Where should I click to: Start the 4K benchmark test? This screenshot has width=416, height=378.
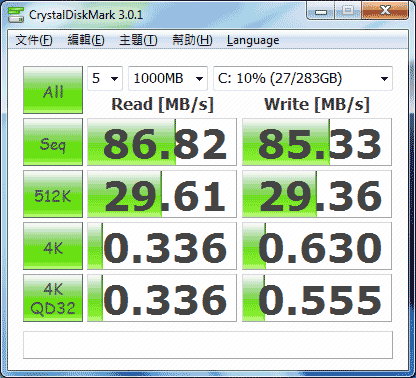[x=53, y=246]
